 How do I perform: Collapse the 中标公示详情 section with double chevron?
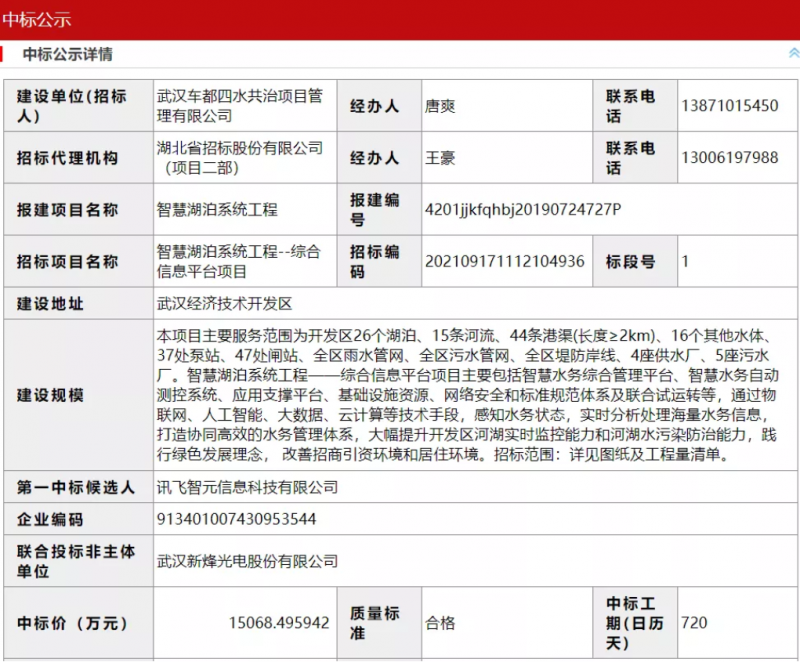click(x=793, y=53)
